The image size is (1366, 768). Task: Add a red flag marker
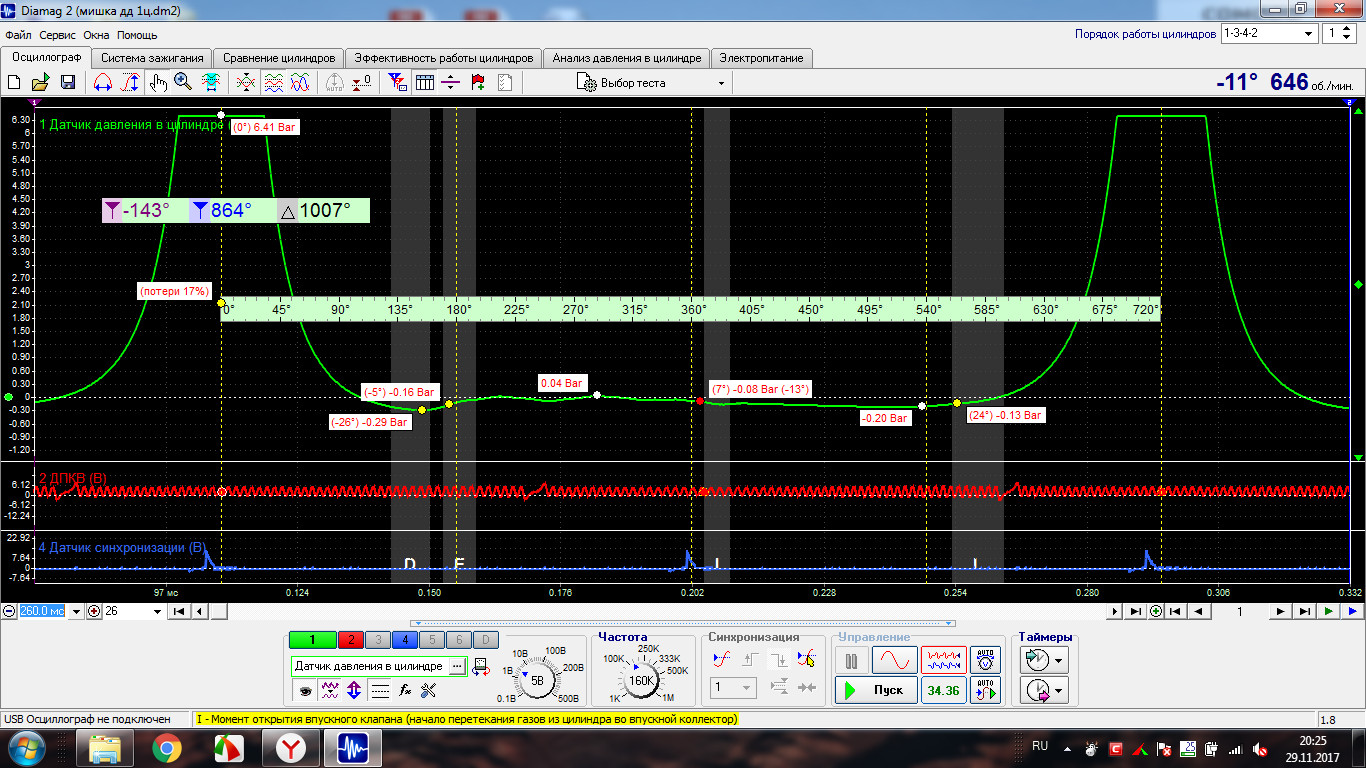478,83
